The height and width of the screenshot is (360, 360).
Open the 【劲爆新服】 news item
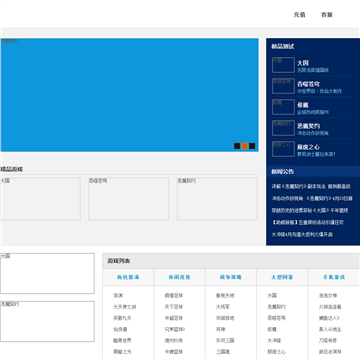pyautogui.click(x=307, y=222)
